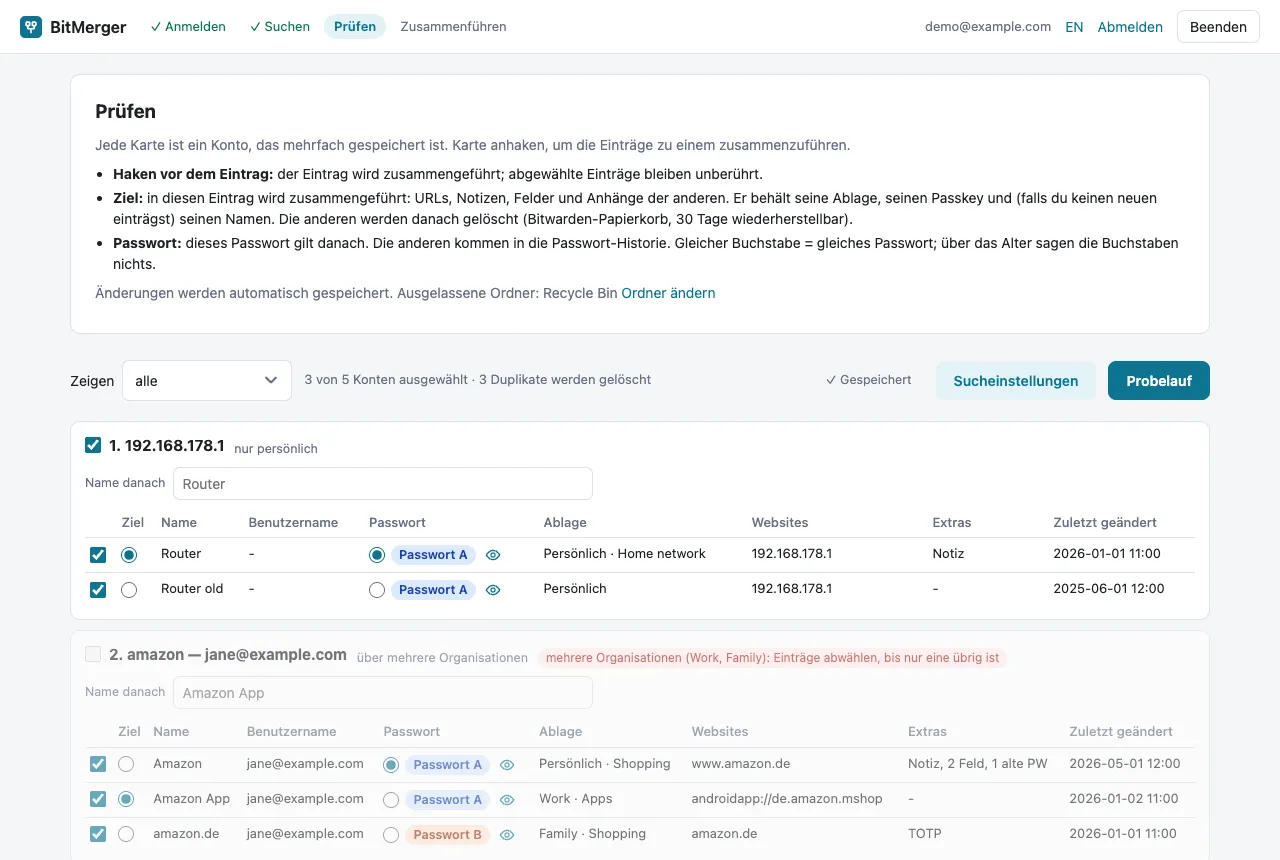Go to the Anmelden step

[x=188, y=27]
